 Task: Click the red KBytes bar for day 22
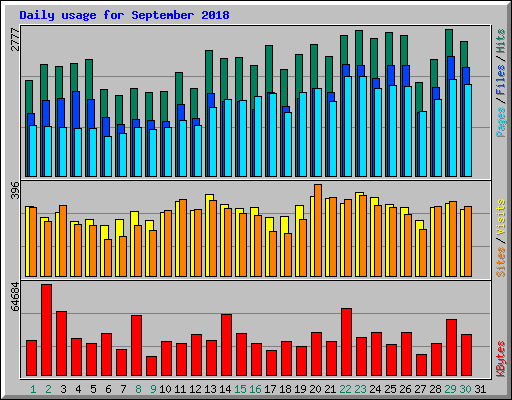(347, 342)
